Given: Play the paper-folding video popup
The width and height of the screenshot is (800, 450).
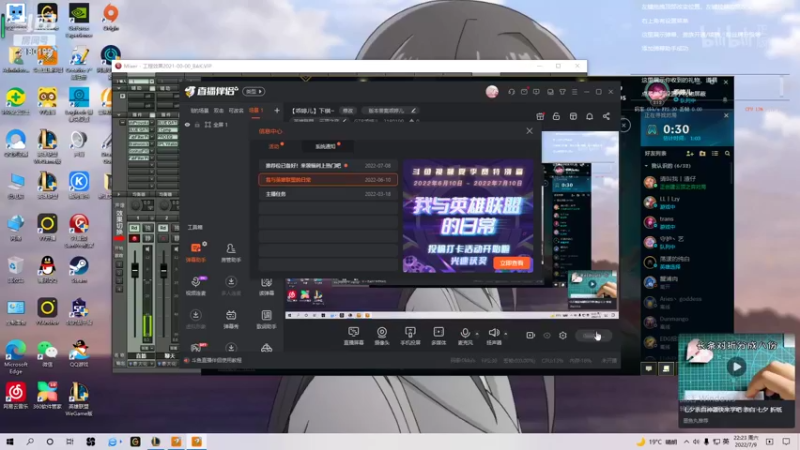Looking at the screenshot, I should coord(736,366).
